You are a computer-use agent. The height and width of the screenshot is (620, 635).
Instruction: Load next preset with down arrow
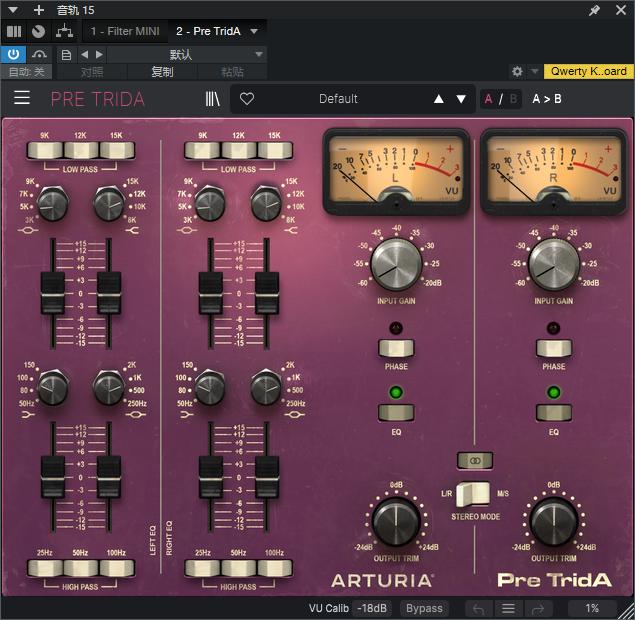461,99
